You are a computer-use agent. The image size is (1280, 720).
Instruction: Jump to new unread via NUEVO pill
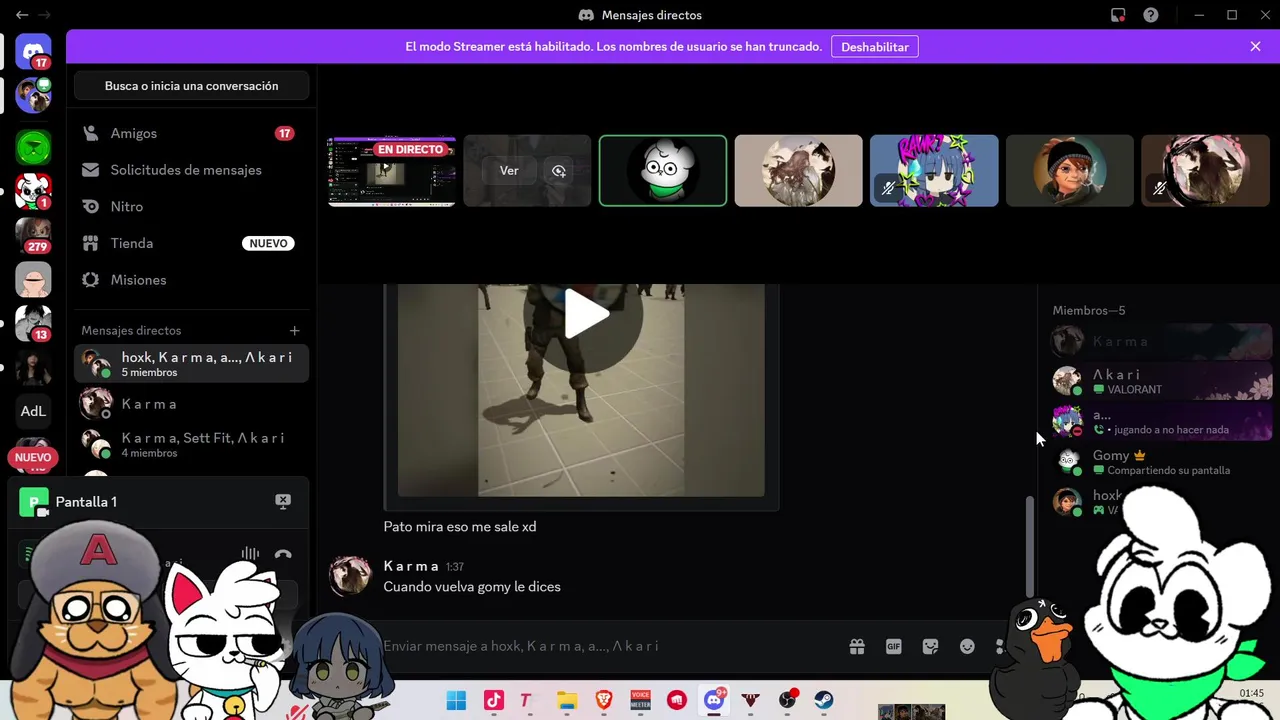33,457
